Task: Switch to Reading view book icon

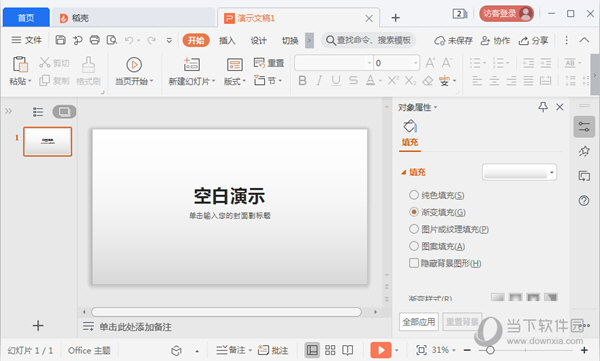Action: coord(347,350)
